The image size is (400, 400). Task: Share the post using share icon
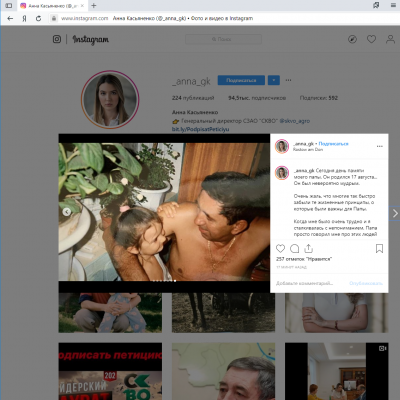coord(309,248)
